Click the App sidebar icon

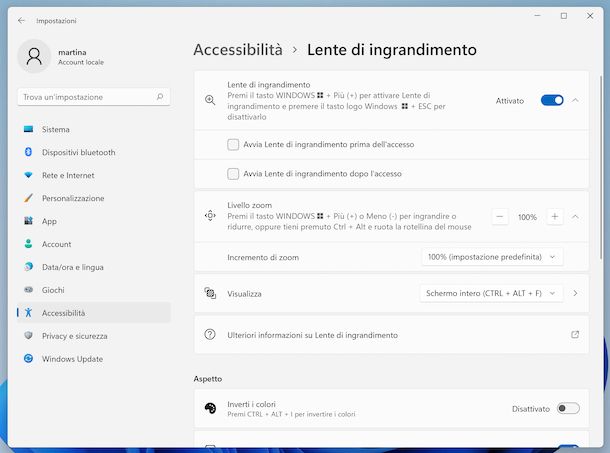(x=28, y=221)
